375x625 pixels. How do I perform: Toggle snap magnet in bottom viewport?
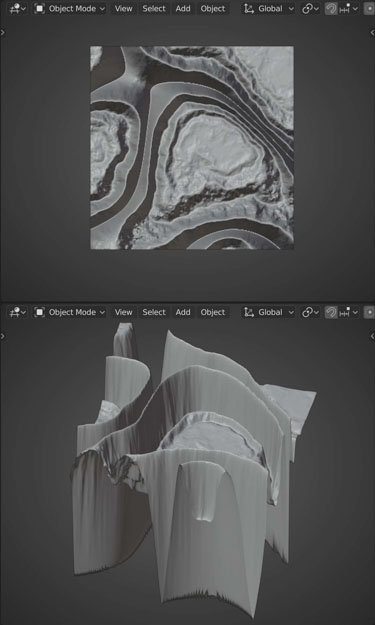[331, 312]
